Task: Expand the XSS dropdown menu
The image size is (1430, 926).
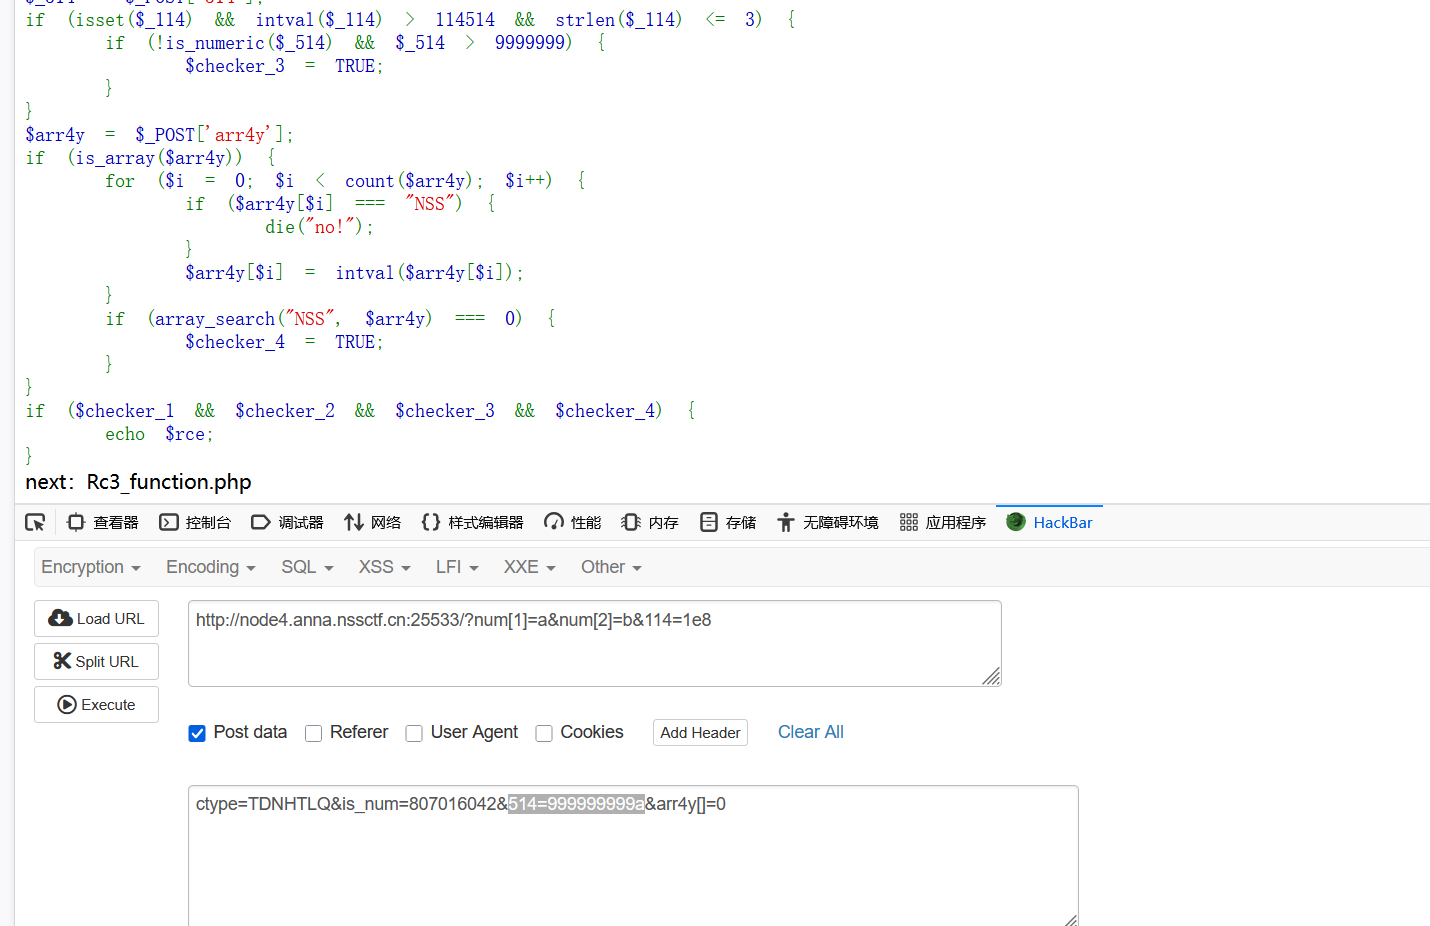Action: coord(384,567)
